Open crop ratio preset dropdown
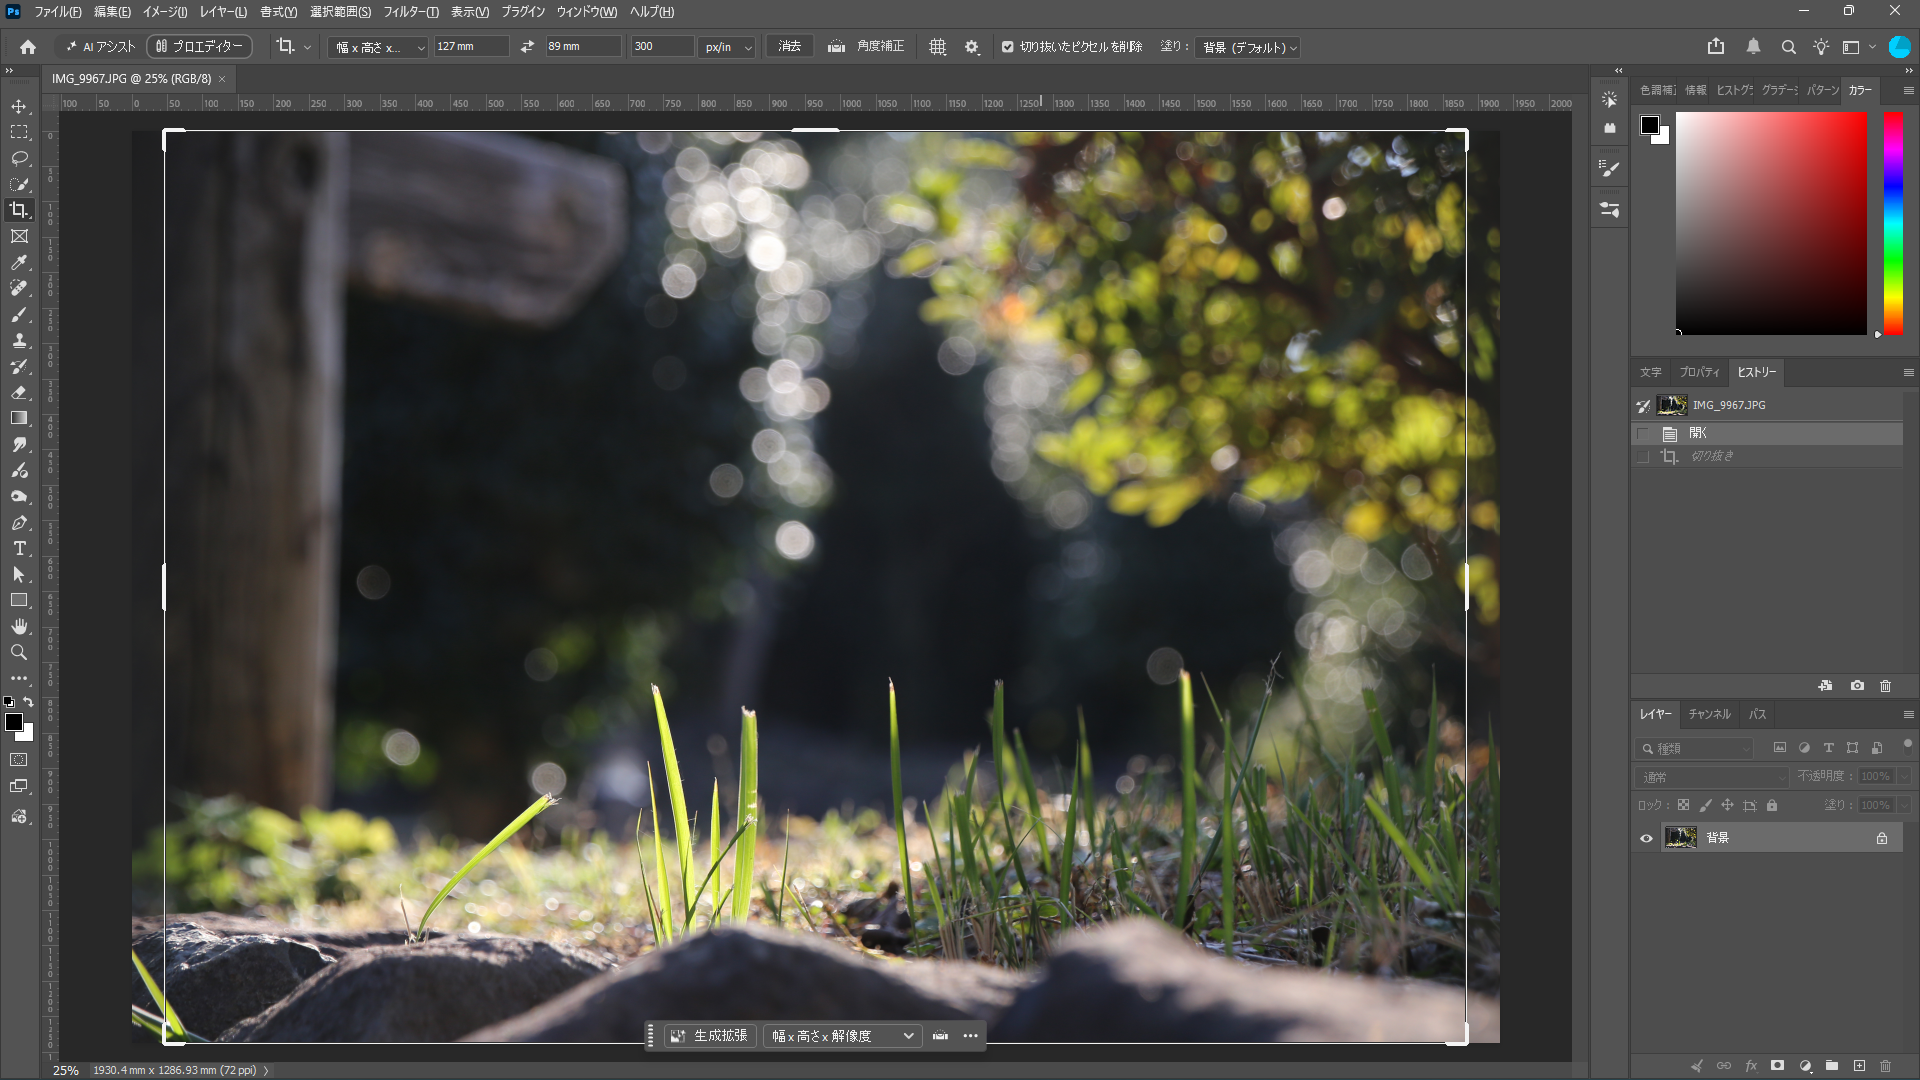Image resolution: width=1920 pixels, height=1080 pixels. (379, 47)
